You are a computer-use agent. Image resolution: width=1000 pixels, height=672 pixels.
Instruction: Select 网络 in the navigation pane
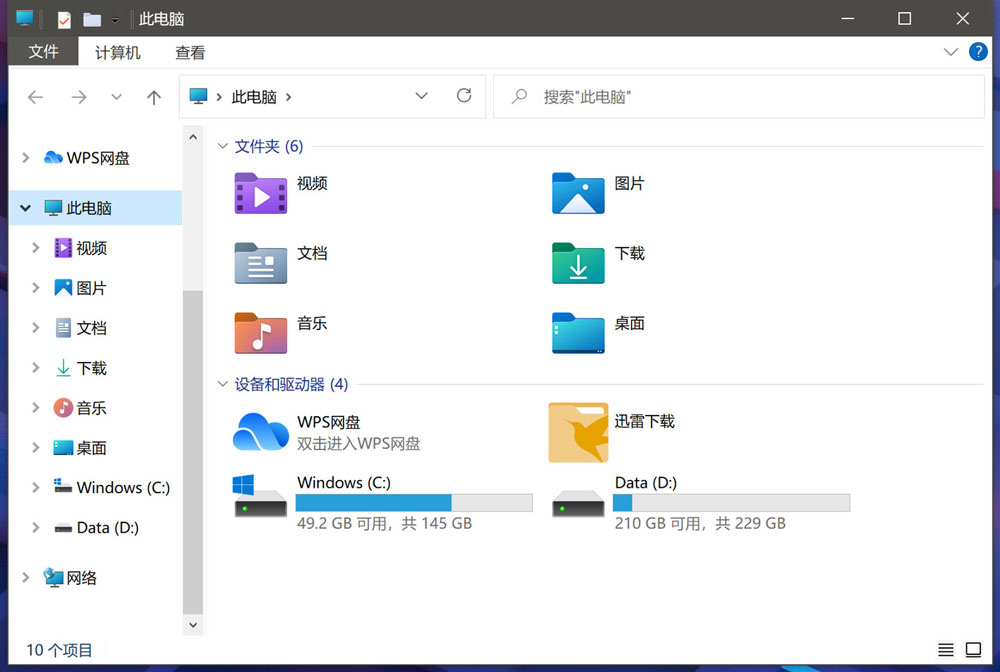84,578
